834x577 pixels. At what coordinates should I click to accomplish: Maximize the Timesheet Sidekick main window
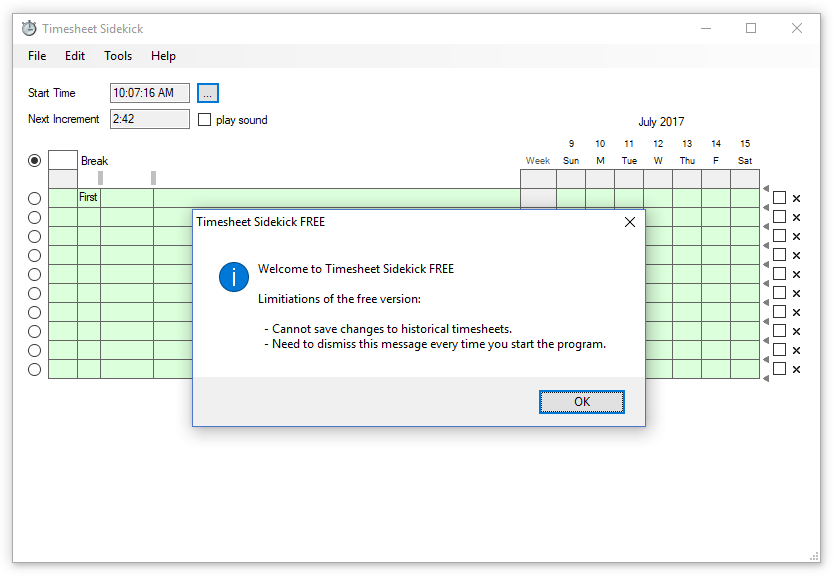[751, 28]
